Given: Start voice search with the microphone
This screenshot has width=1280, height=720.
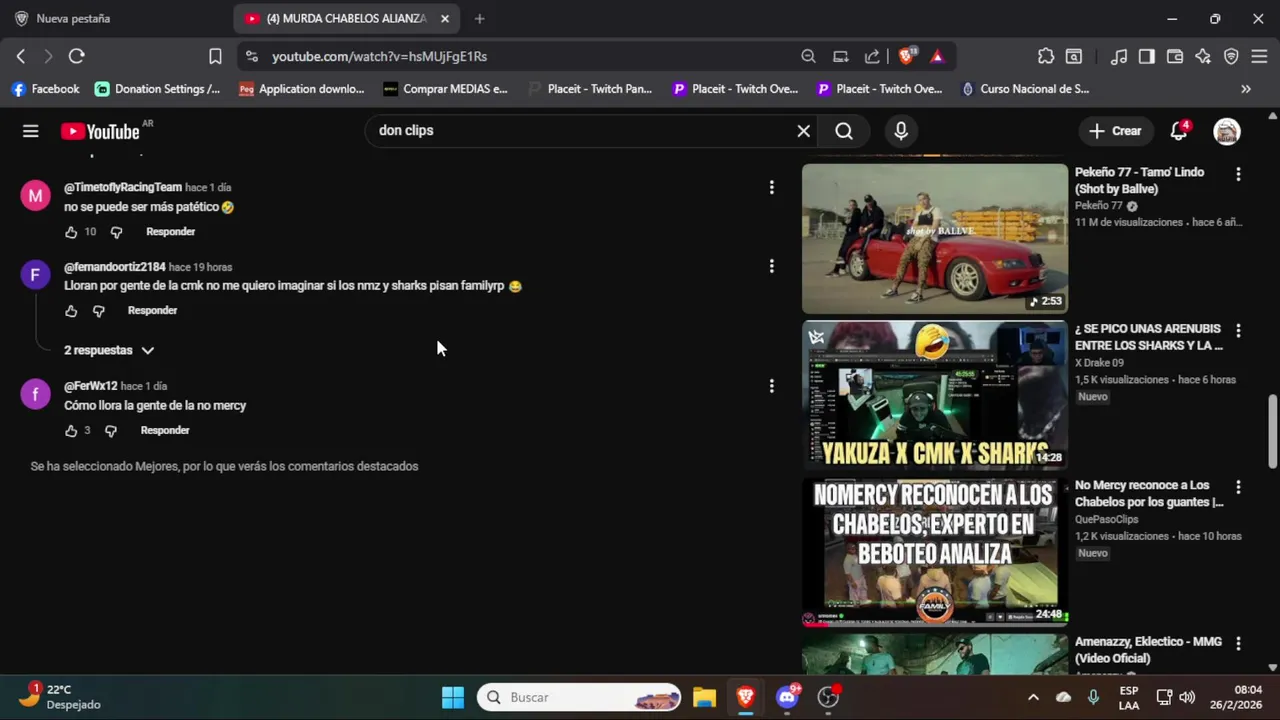Looking at the screenshot, I should coord(901,131).
